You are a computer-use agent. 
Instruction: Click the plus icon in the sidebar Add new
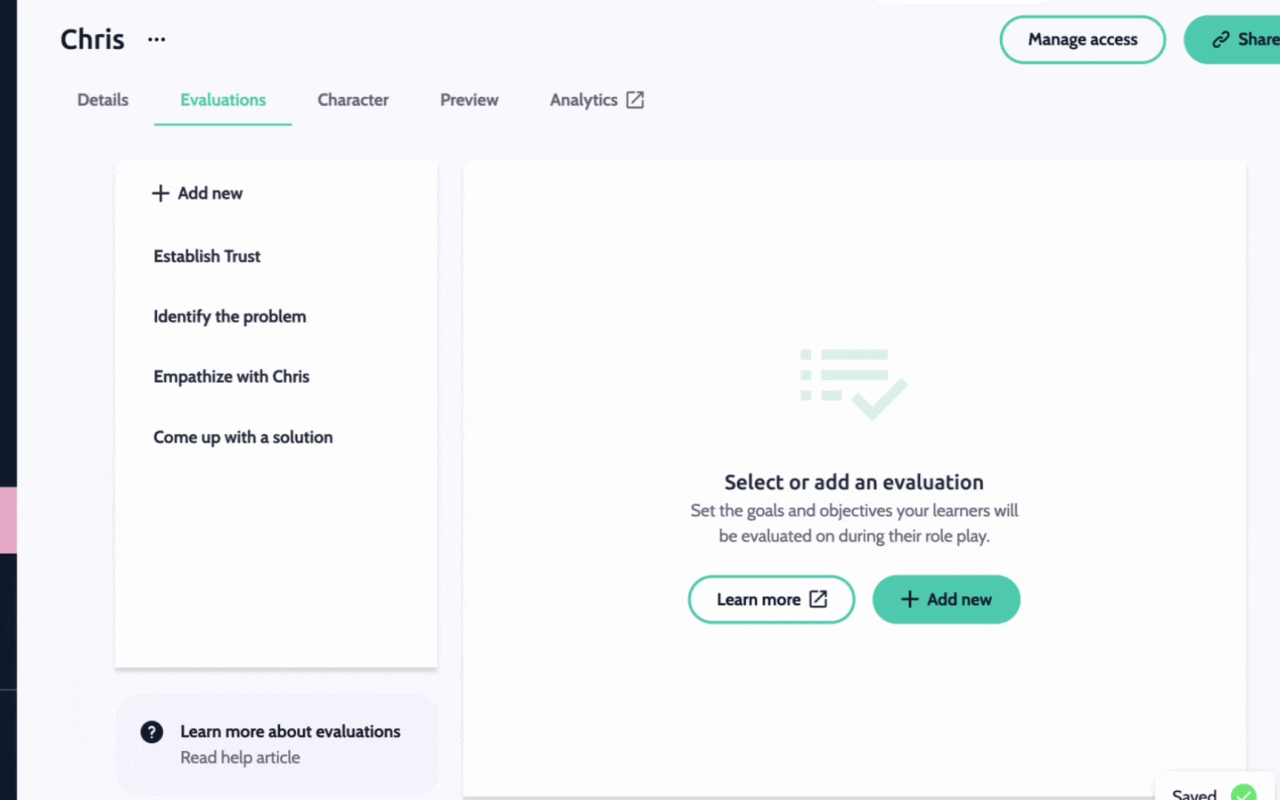pyautogui.click(x=160, y=193)
